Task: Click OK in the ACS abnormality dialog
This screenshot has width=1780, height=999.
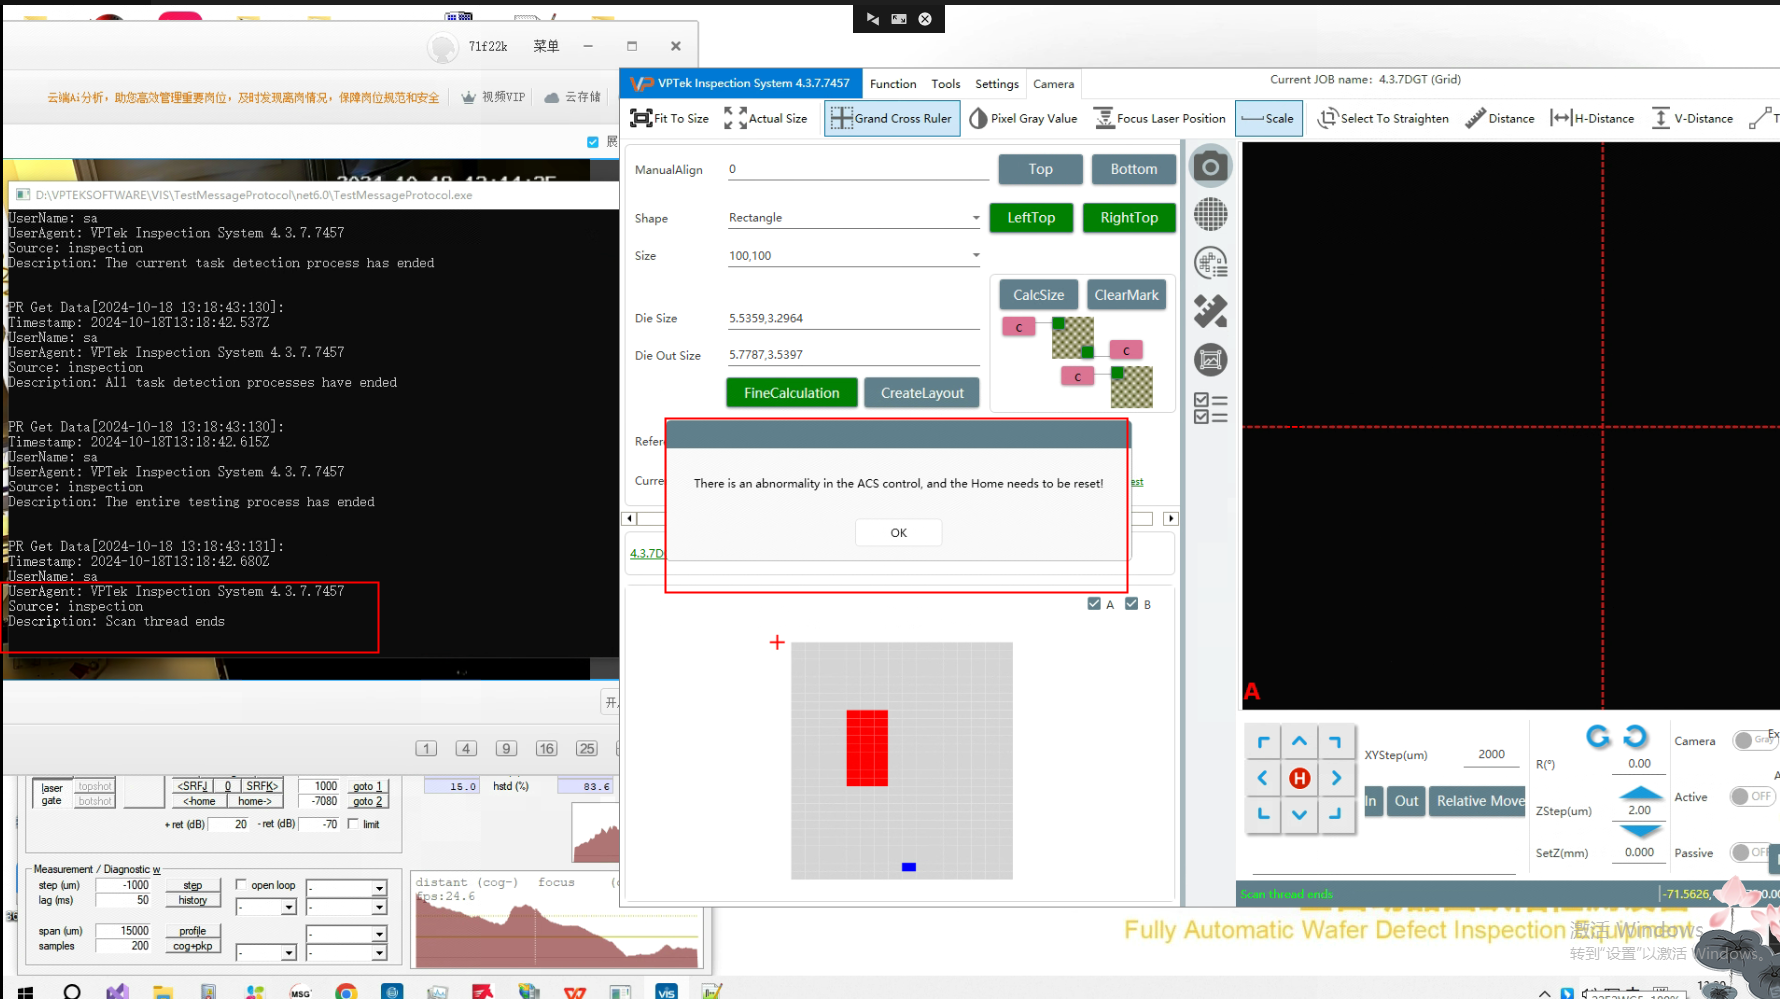Action: pos(898,533)
